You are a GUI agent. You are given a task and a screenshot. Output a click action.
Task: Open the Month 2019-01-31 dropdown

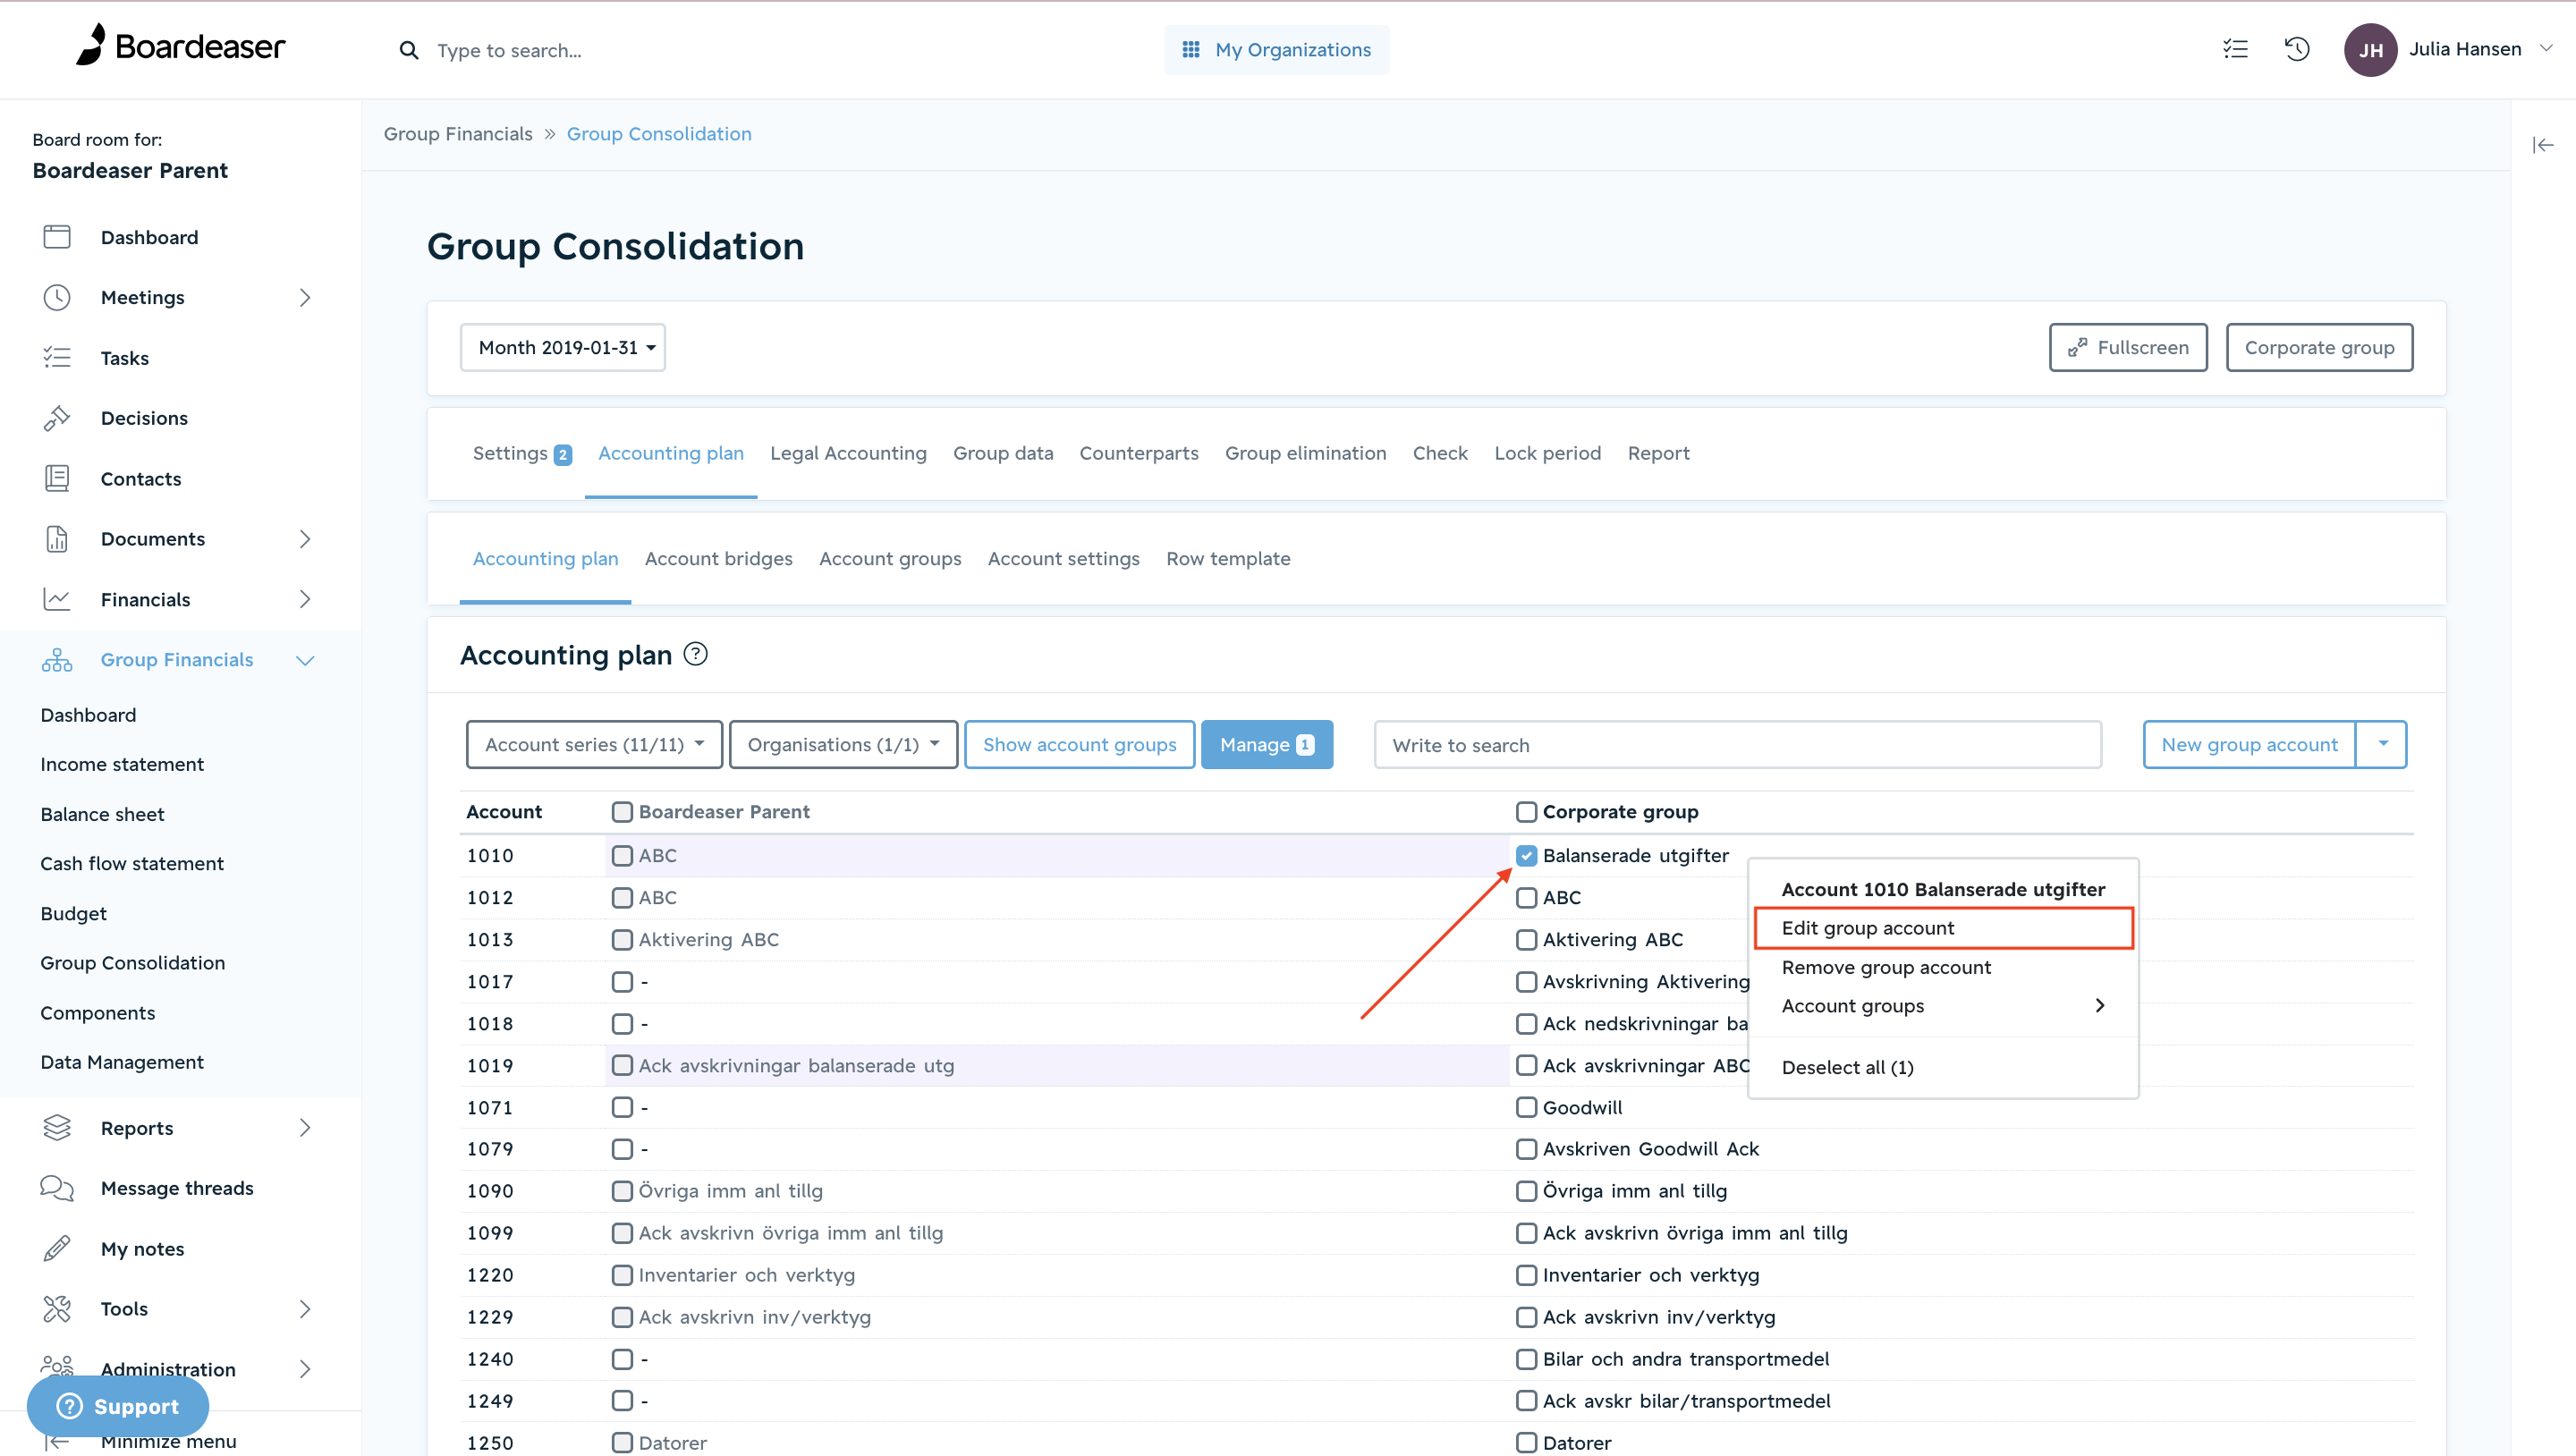[563, 347]
